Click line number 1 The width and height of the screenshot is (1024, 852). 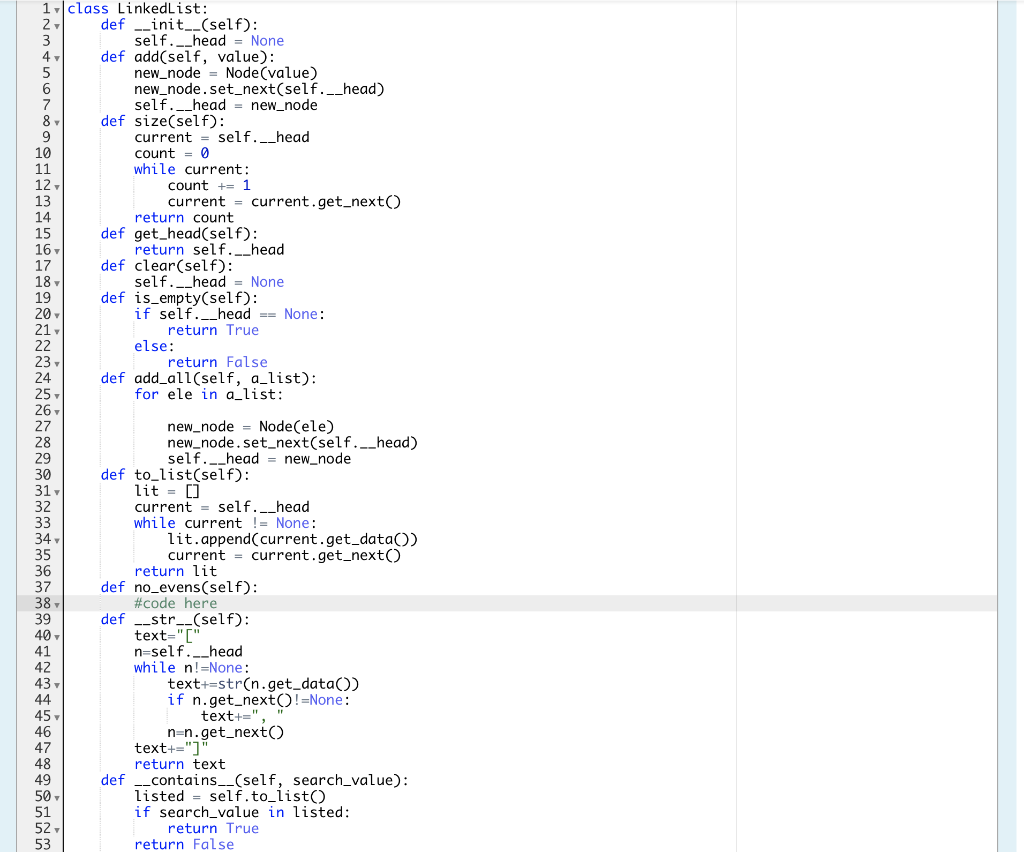coord(45,9)
